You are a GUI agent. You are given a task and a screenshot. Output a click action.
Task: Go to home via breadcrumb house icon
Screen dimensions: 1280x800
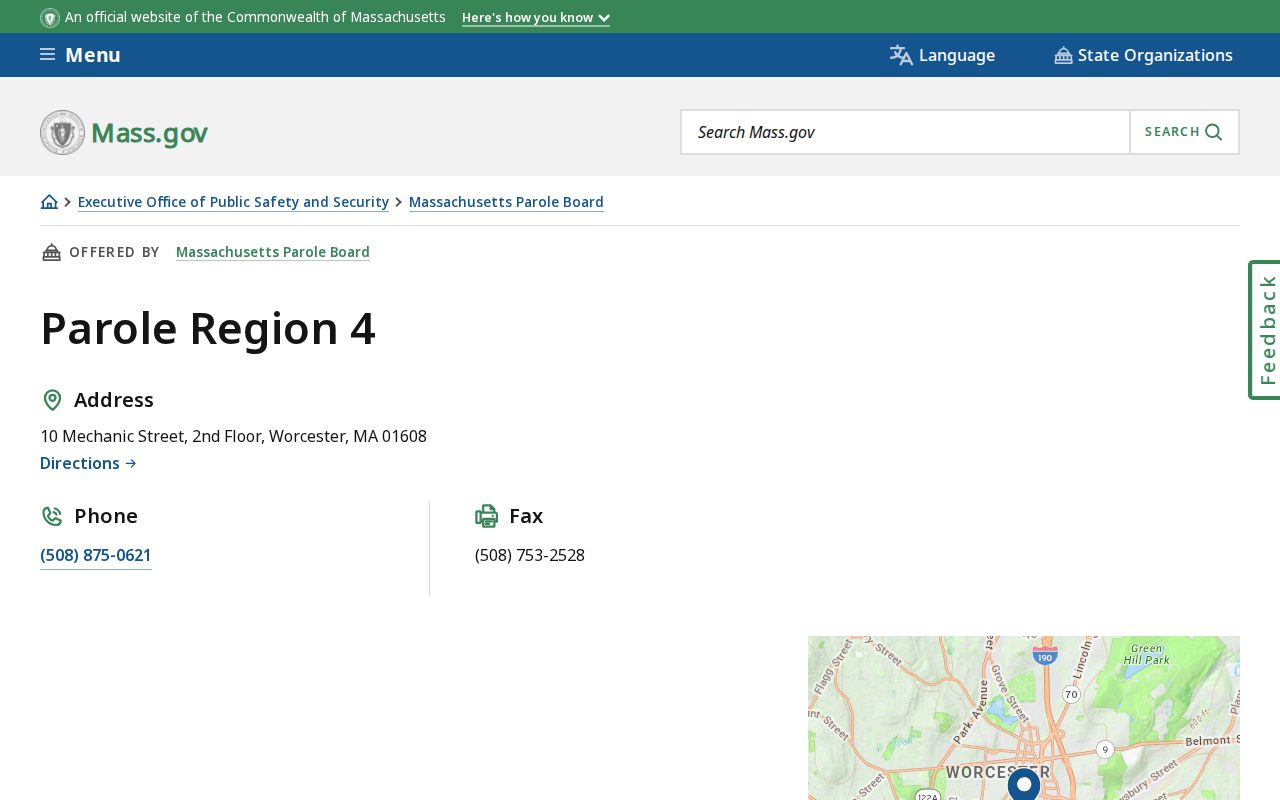[x=49, y=202]
